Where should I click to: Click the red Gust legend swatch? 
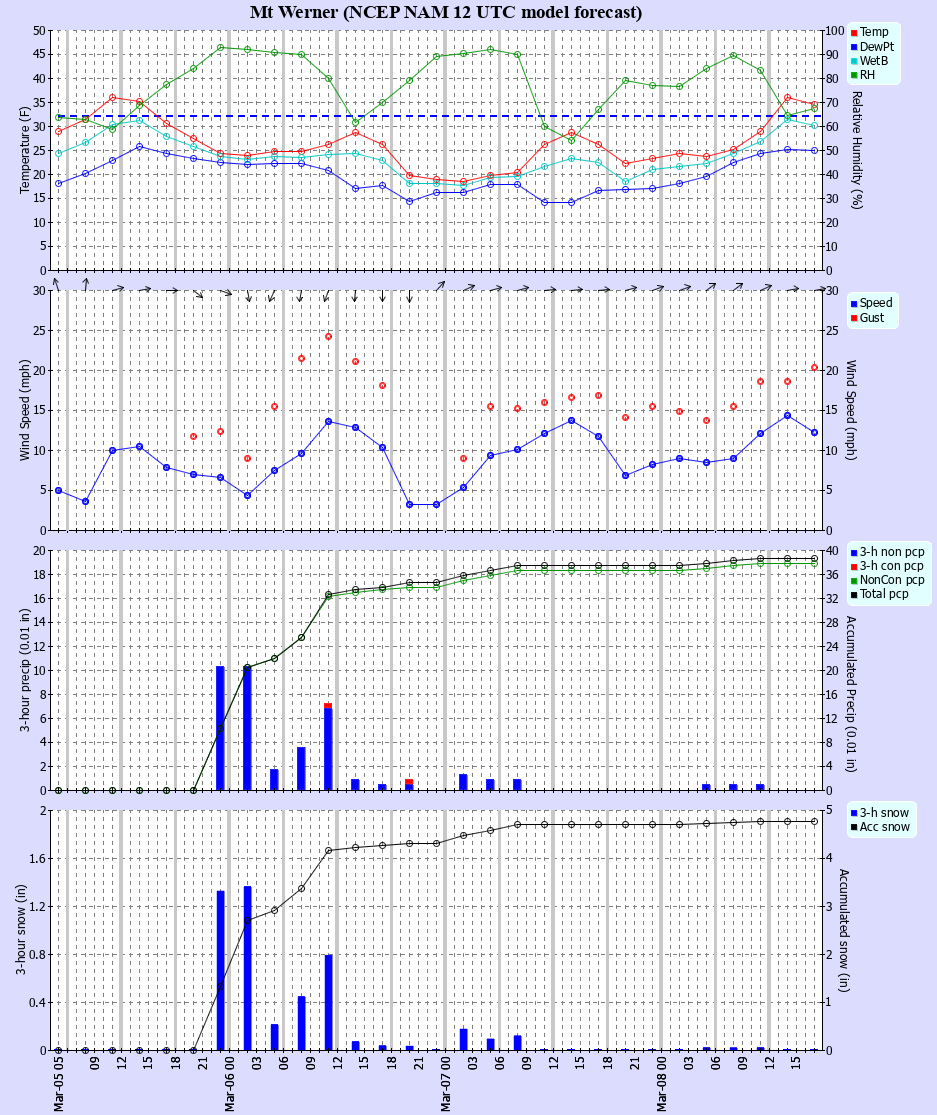(x=855, y=318)
